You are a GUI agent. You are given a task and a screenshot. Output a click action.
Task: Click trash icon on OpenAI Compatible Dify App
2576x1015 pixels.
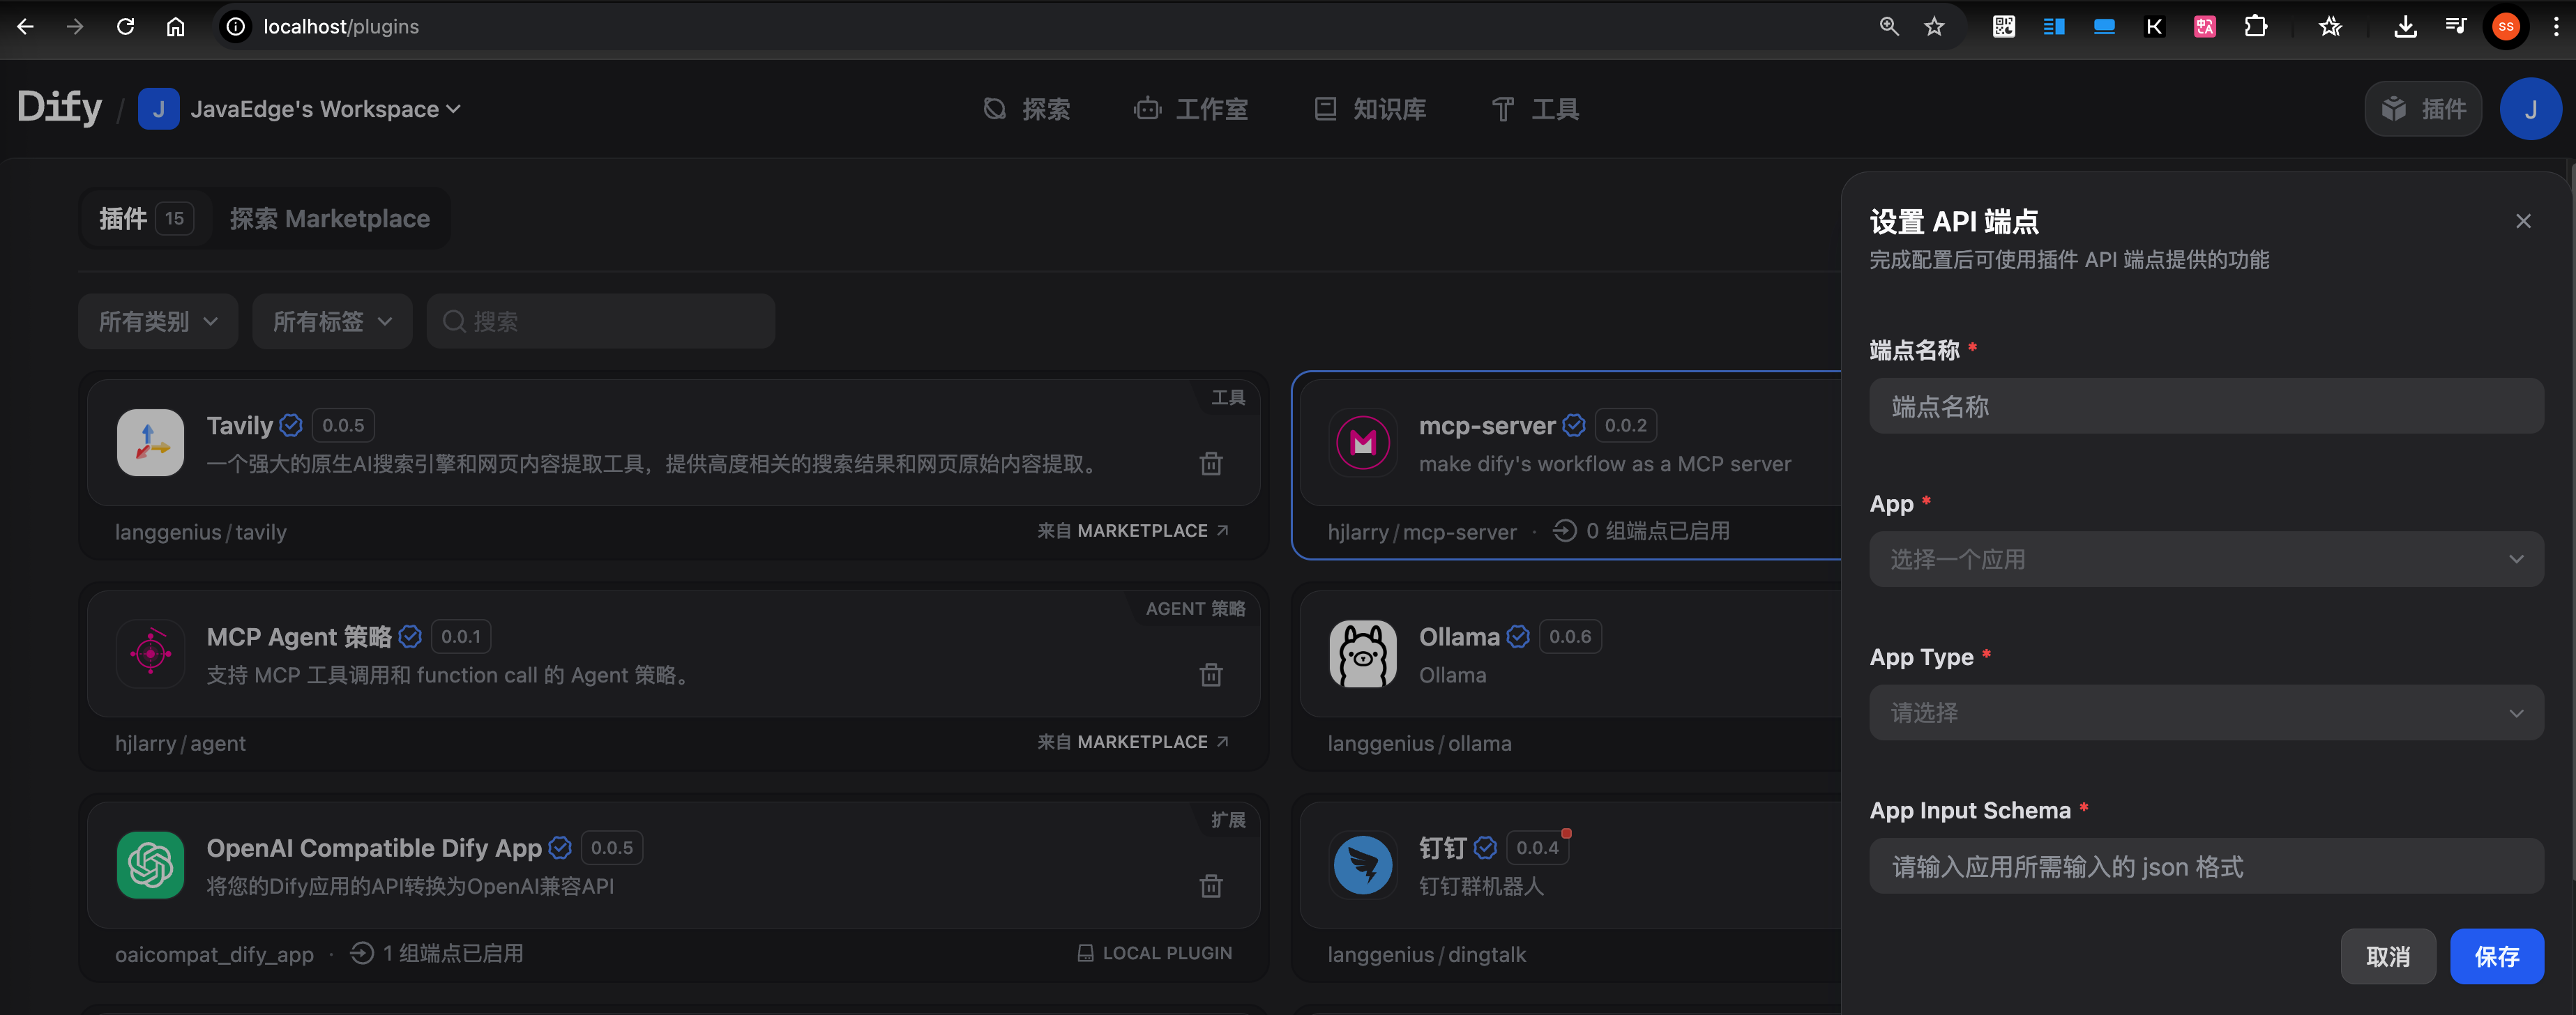coord(1211,886)
